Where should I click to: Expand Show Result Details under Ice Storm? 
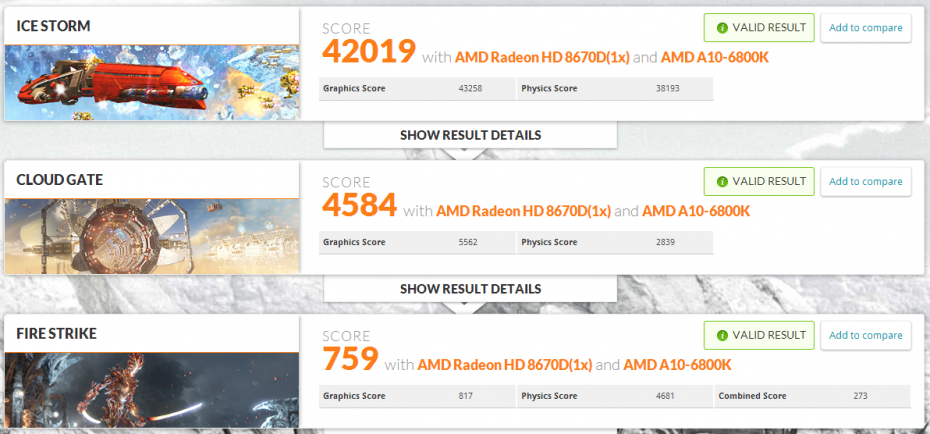coord(470,135)
